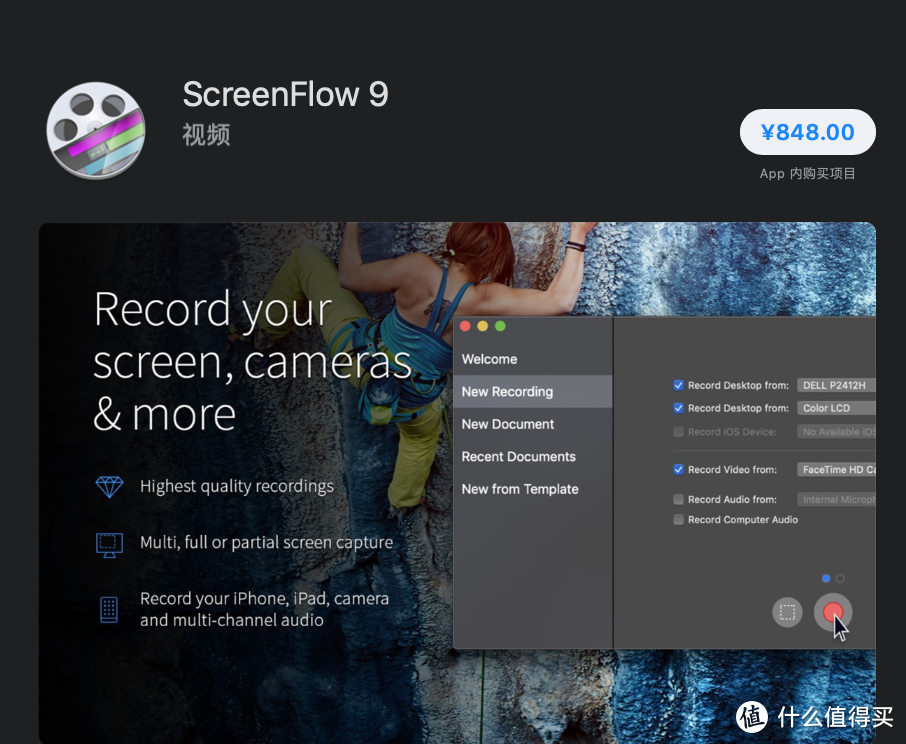Viewport: 906px width, 744px height.
Task: Uncheck Record Desktop from DELL P2412H checkbox
Action: pyautogui.click(x=679, y=385)
